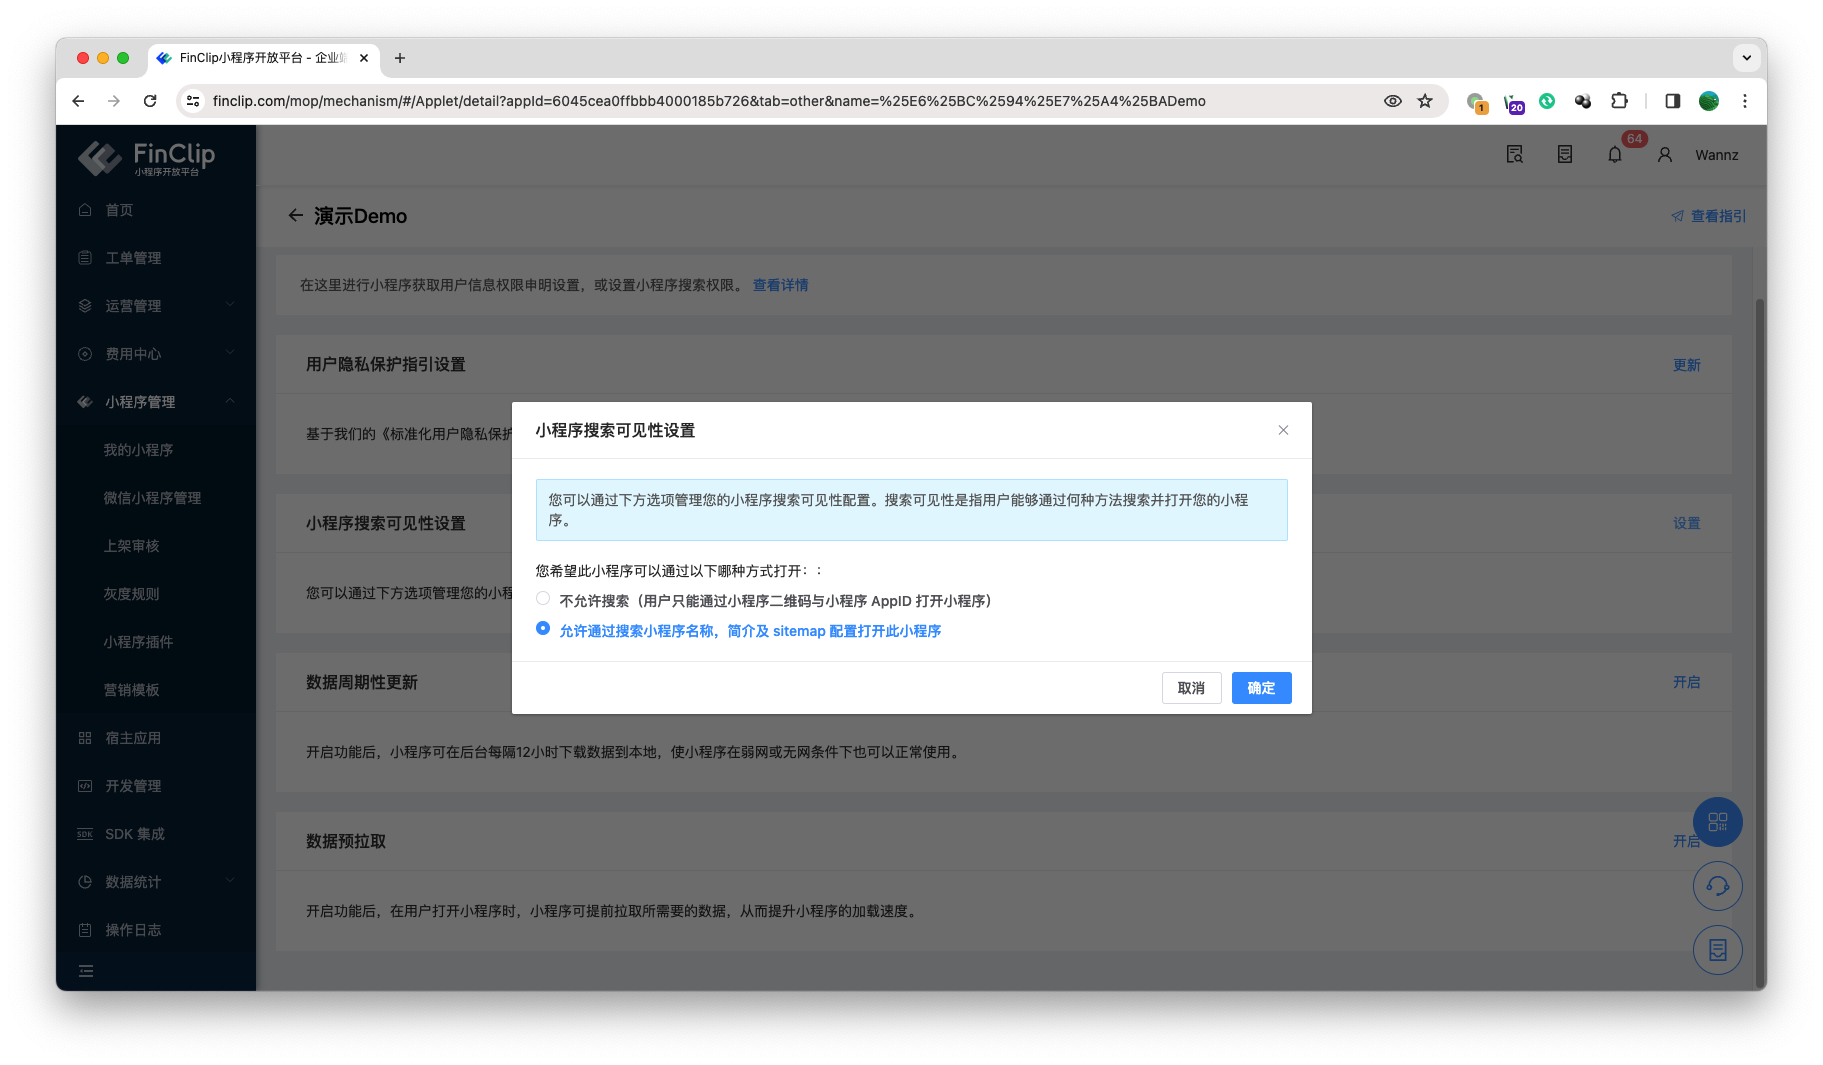Click the back arrow beside 演示Demo

pyautogui.click(x=295, y=216)
